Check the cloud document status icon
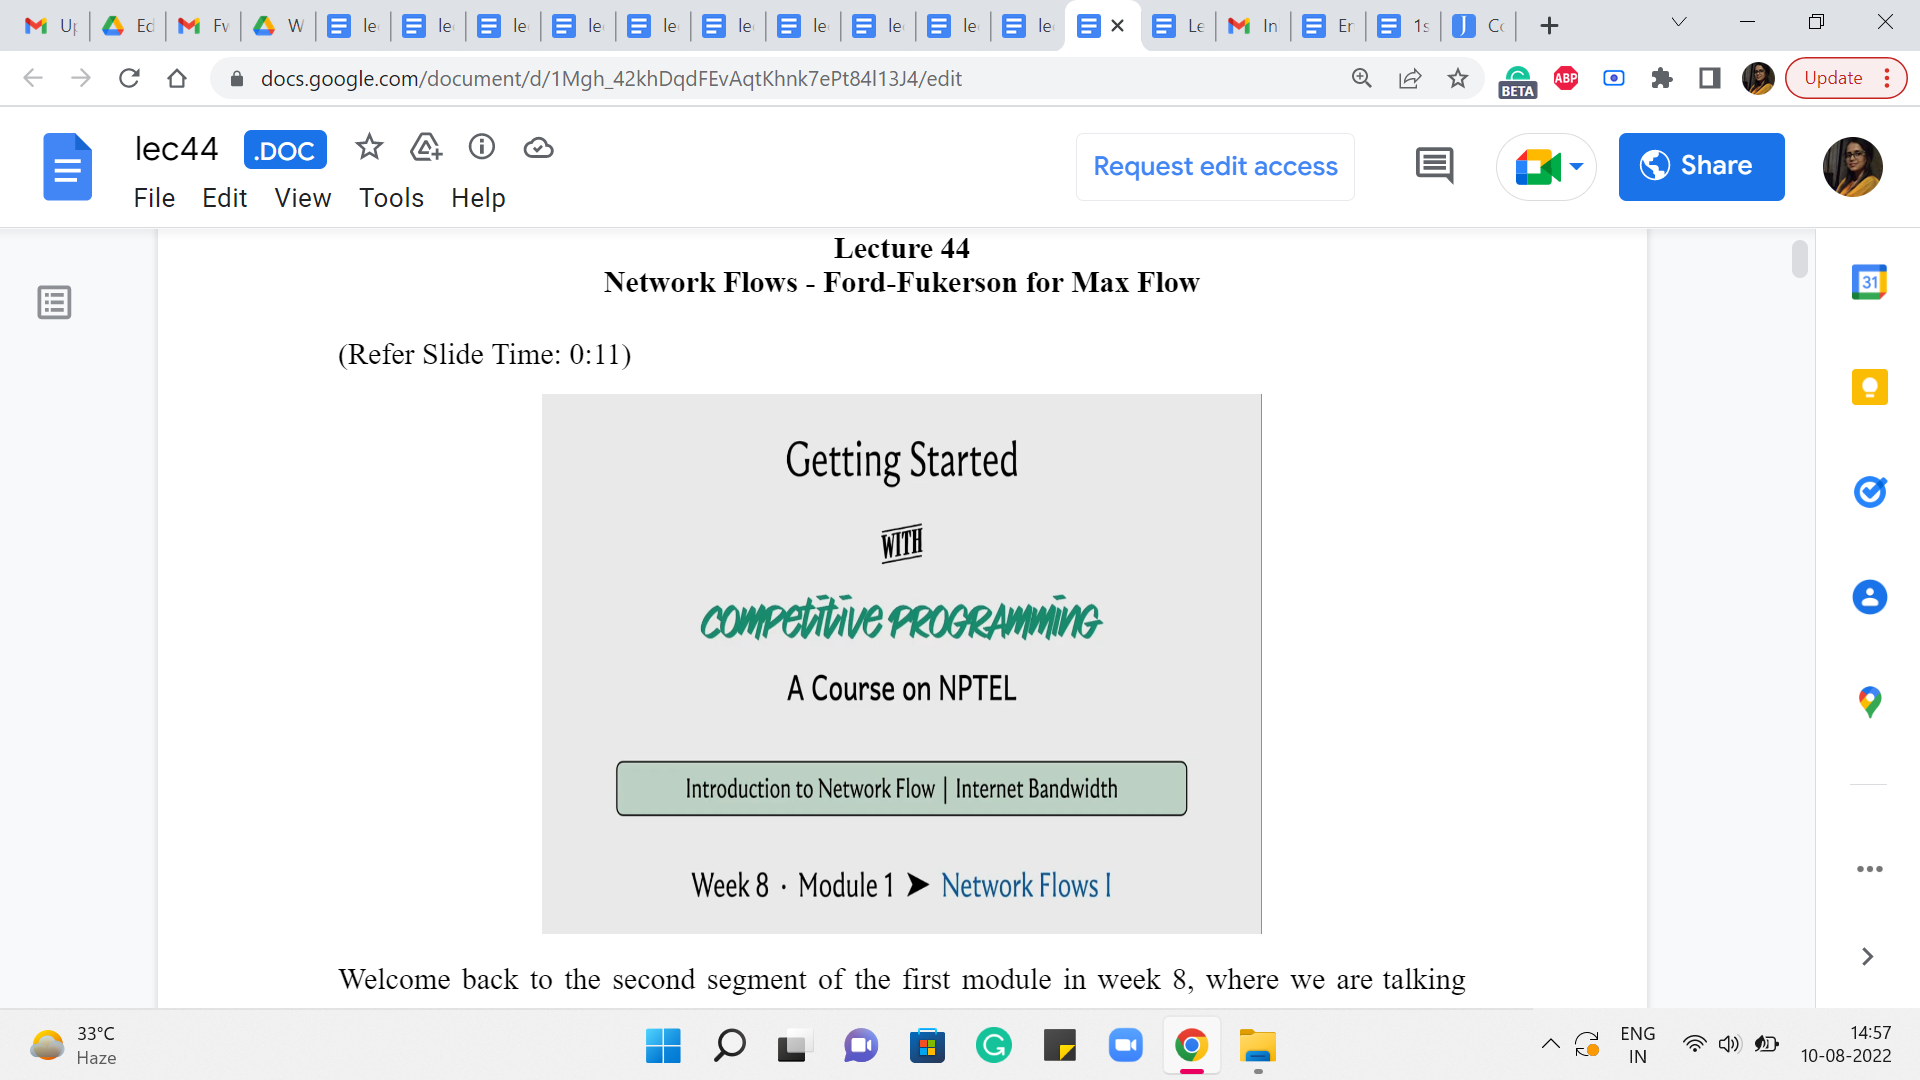 pyautogui.click(x=538, y=148)
